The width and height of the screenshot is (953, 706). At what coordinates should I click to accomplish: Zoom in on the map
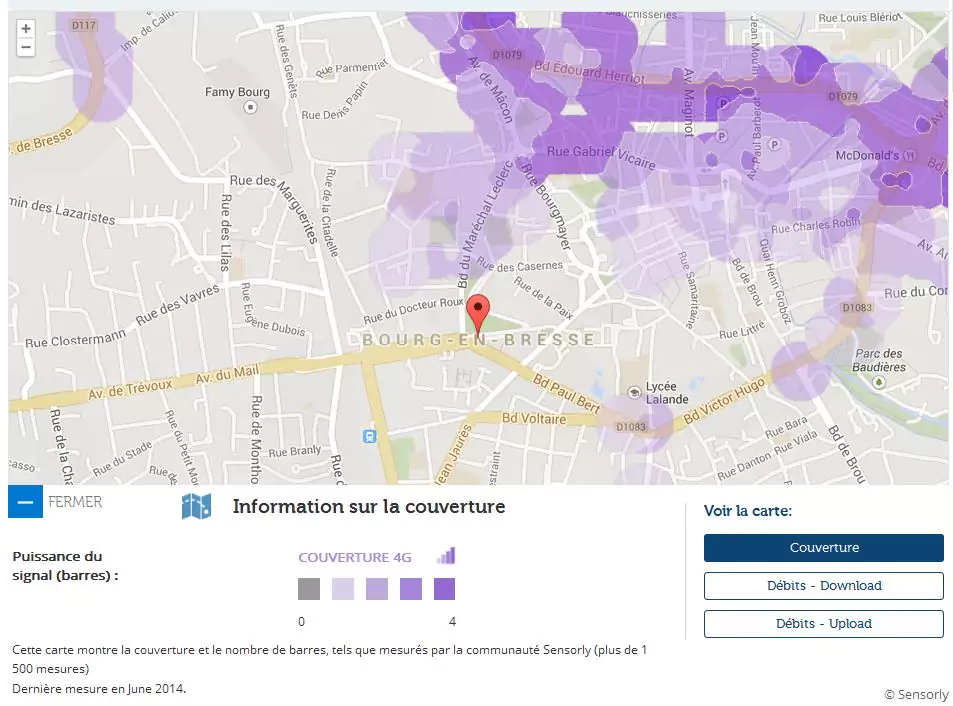[26, 29]
